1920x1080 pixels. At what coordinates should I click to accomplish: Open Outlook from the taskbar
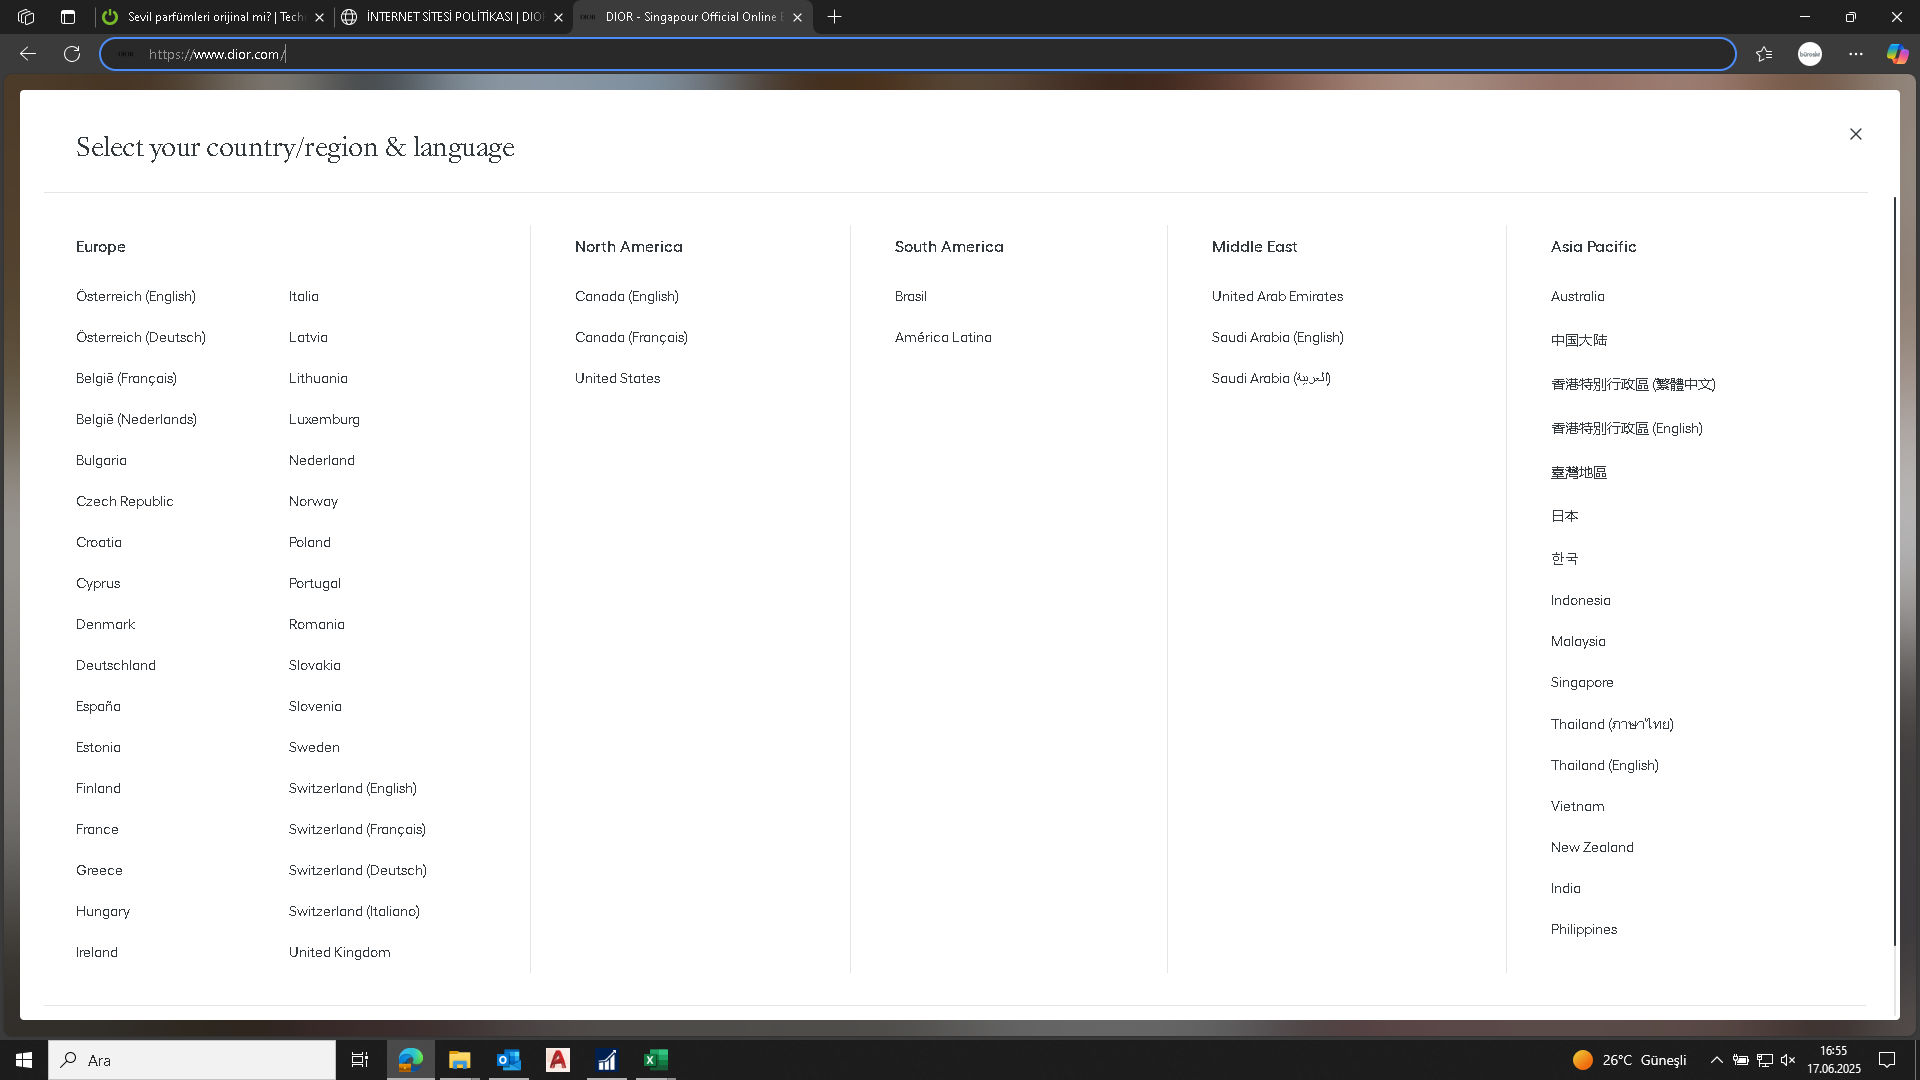(509, 1060)
